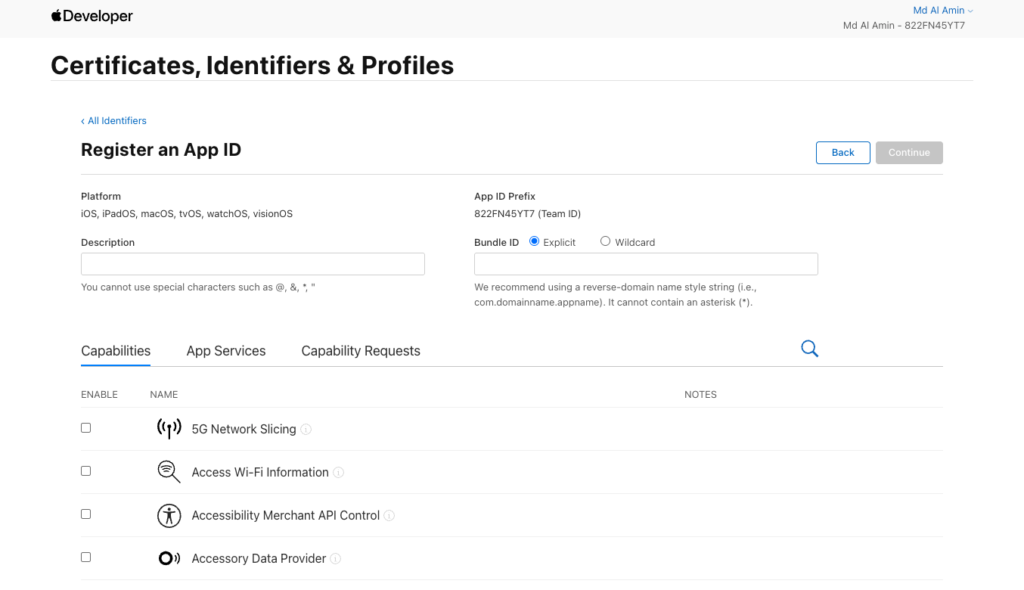Switch to the Capabilities tab
The width and height of the screenshot is (1024, 590).
(116, 351)
